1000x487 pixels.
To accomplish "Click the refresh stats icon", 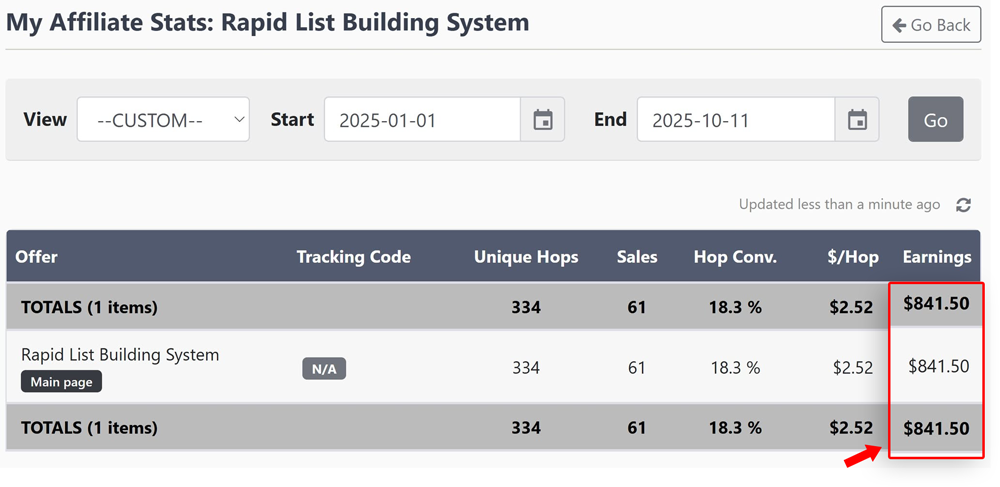I will click(963, 205).
